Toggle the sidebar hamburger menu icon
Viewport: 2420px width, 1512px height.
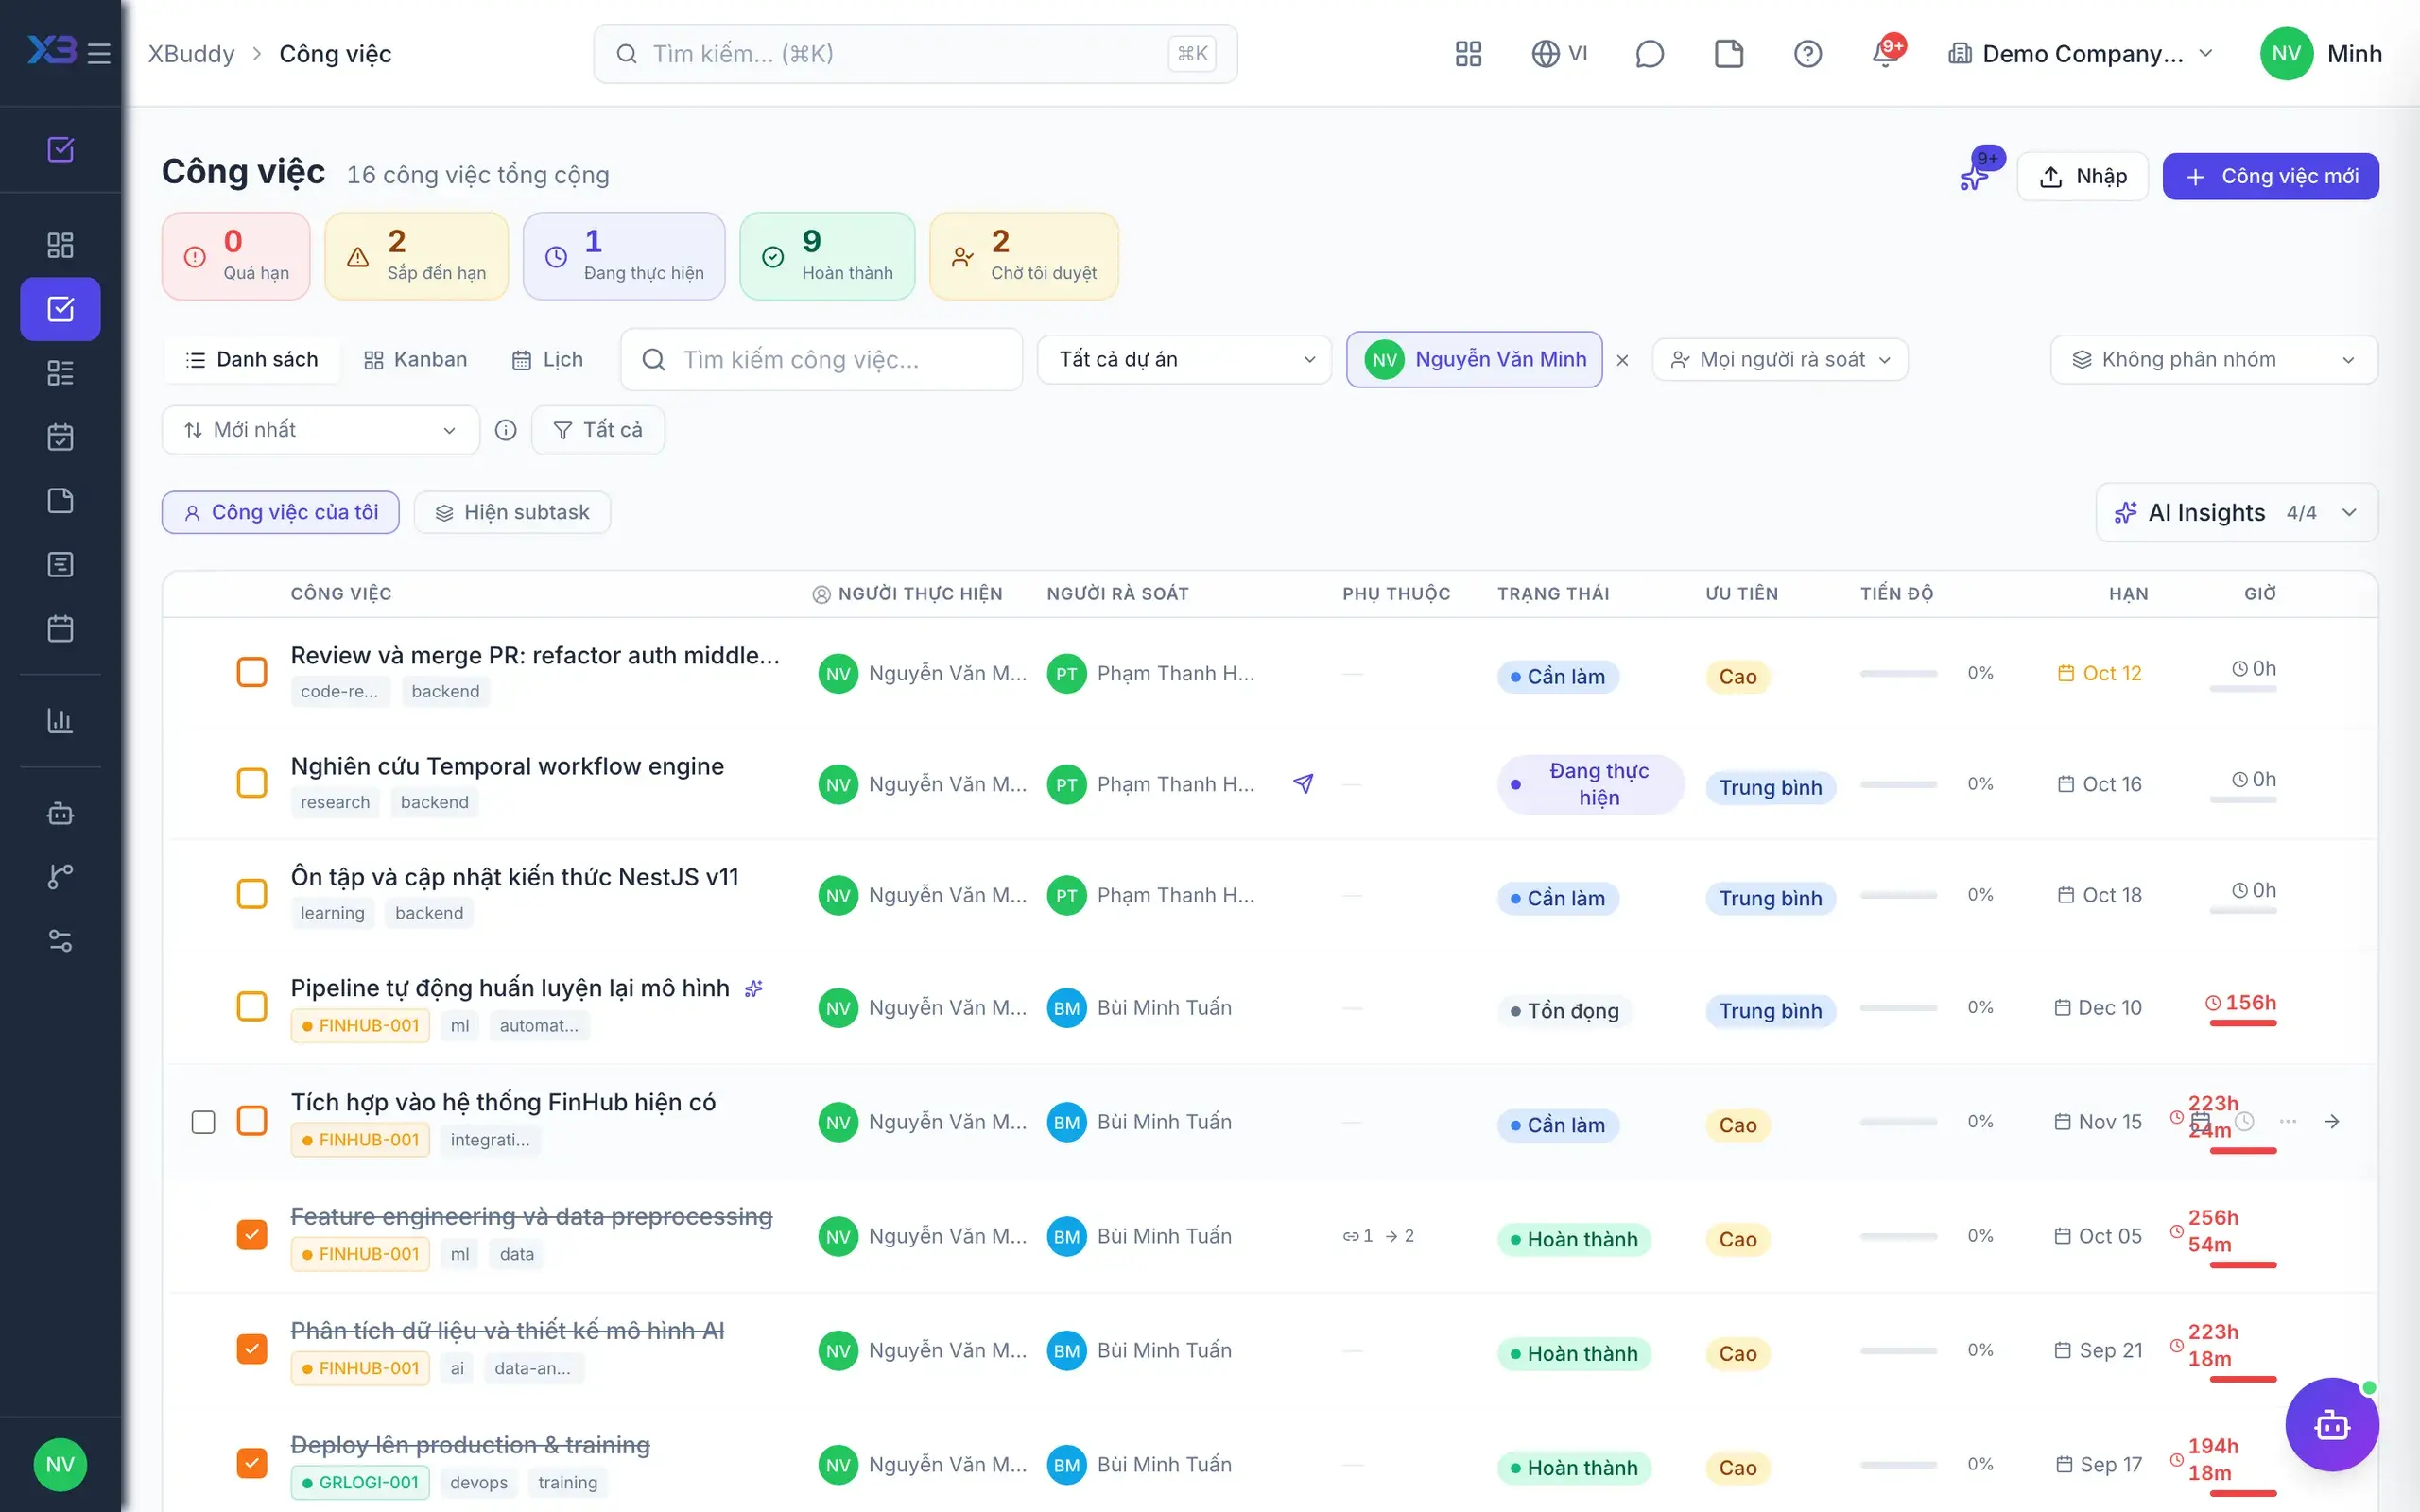(98, 53)
